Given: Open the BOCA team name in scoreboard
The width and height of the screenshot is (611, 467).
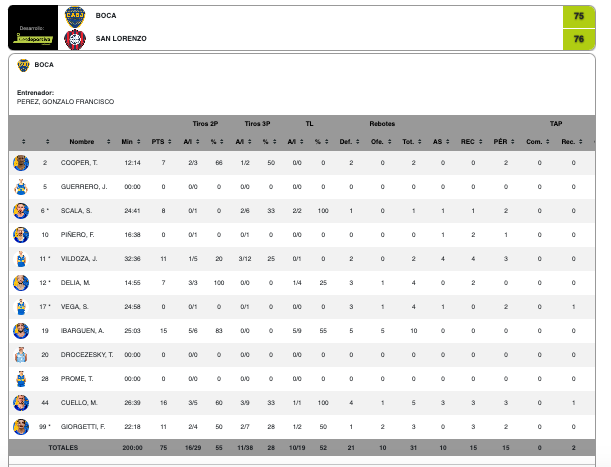Looking at the screenshot, I should pyautogui.click(x=105, y=16).
